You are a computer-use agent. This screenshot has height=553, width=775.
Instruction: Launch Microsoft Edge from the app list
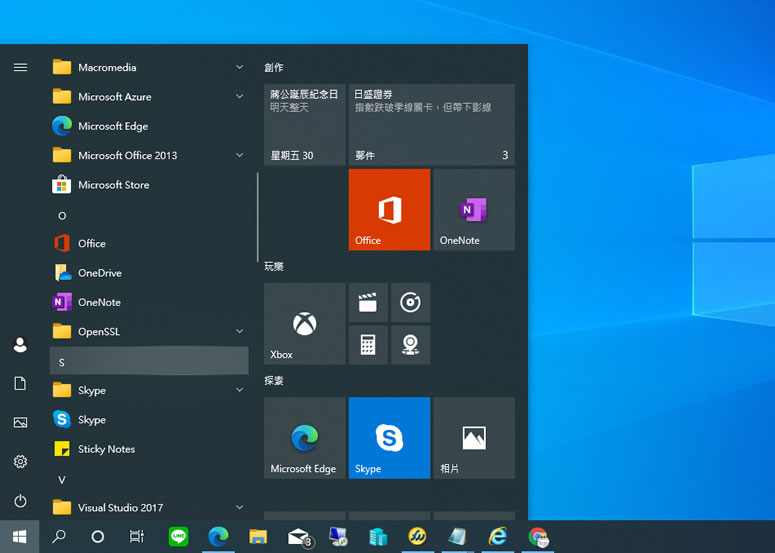(x=149, y=126)
